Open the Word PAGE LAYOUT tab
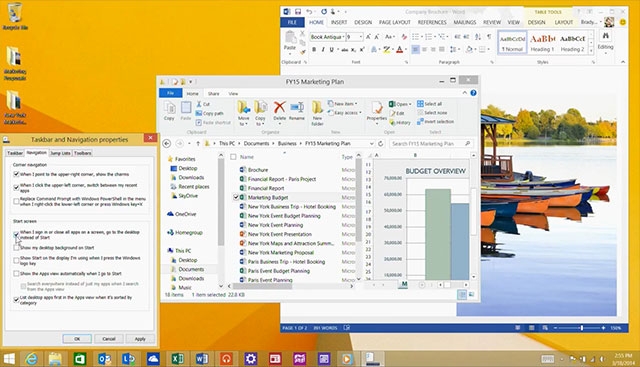The height and width of the screenshot is (367, 640). pyautogui.click(x=394, y=22)
